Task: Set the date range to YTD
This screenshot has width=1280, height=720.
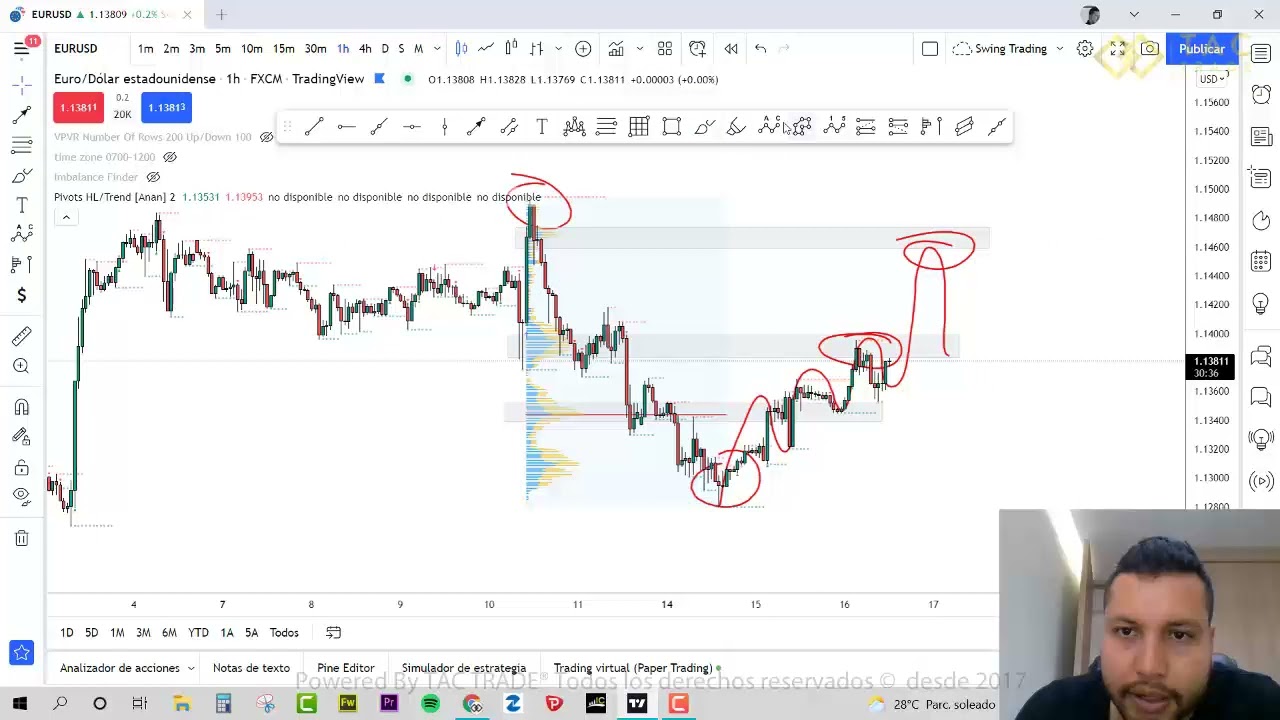Action: 198,632
